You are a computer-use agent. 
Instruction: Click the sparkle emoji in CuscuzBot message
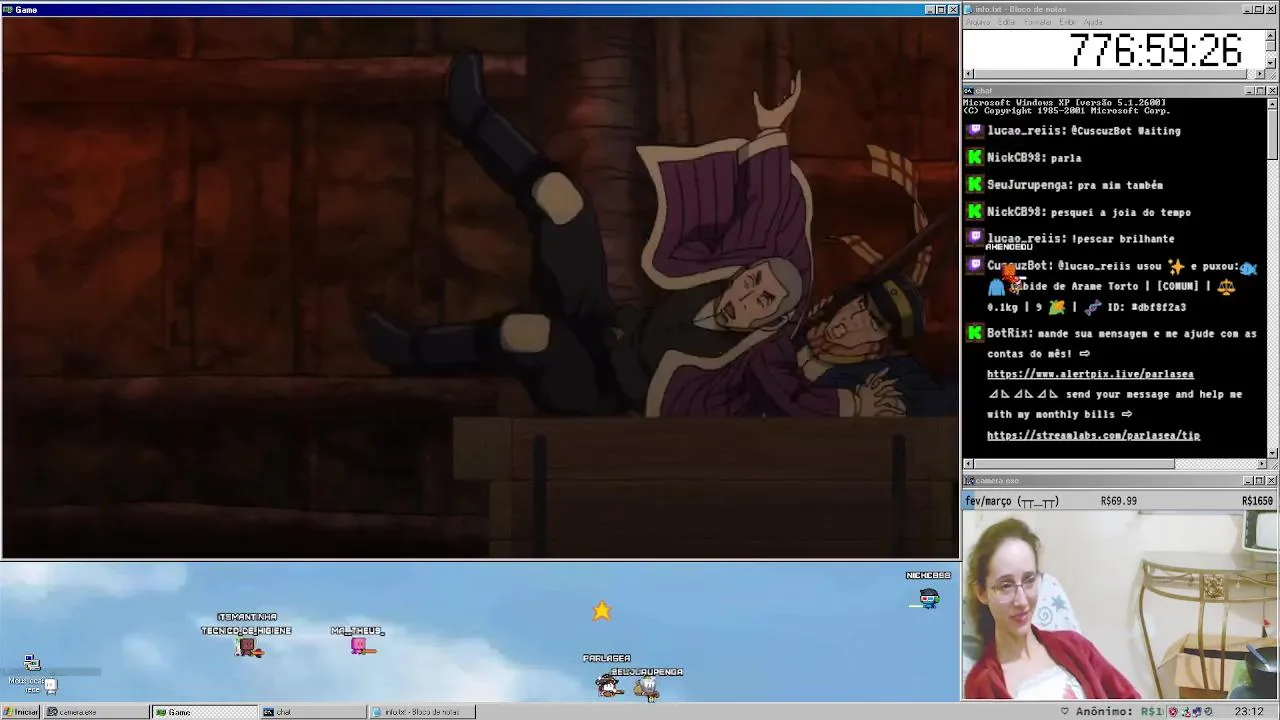click(1175, 267)
